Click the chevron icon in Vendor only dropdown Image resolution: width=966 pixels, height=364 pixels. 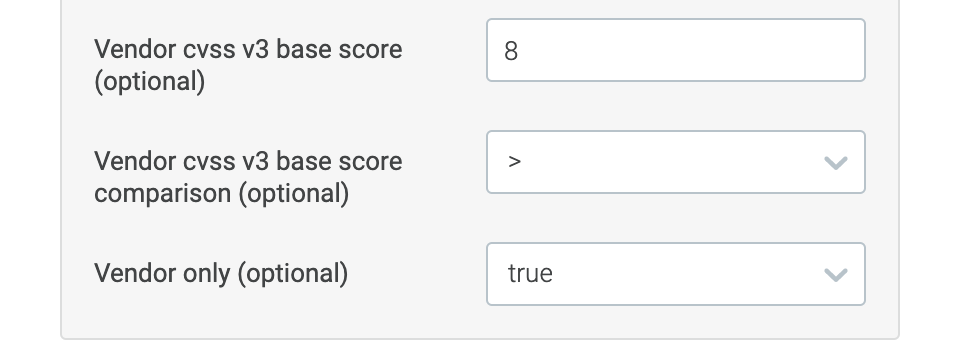[835, 275]
